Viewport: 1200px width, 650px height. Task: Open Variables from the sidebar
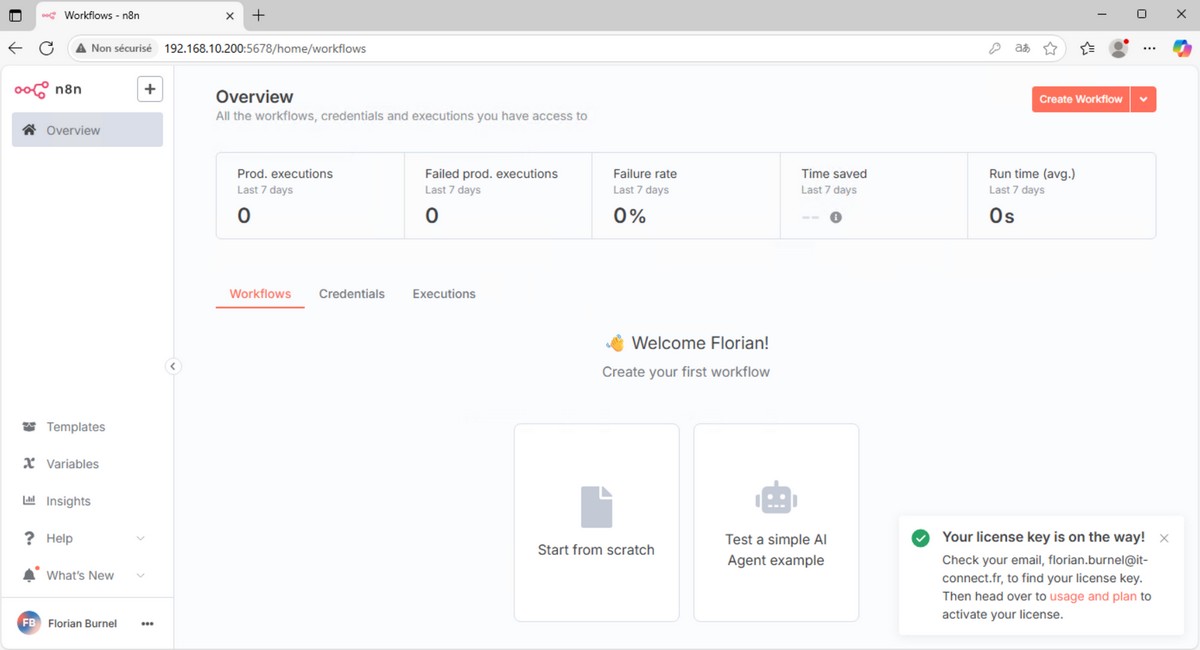[x=71, y=464]
